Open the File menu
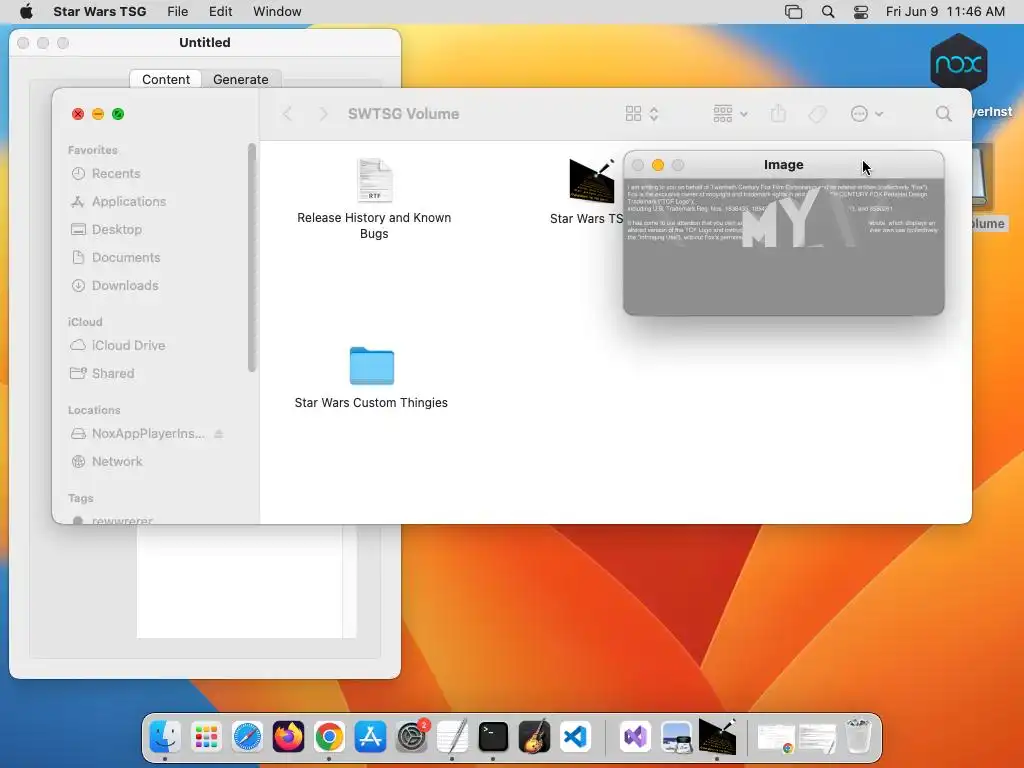The width and height of the screenshot is (1024, 768). [x=178, y=11]
